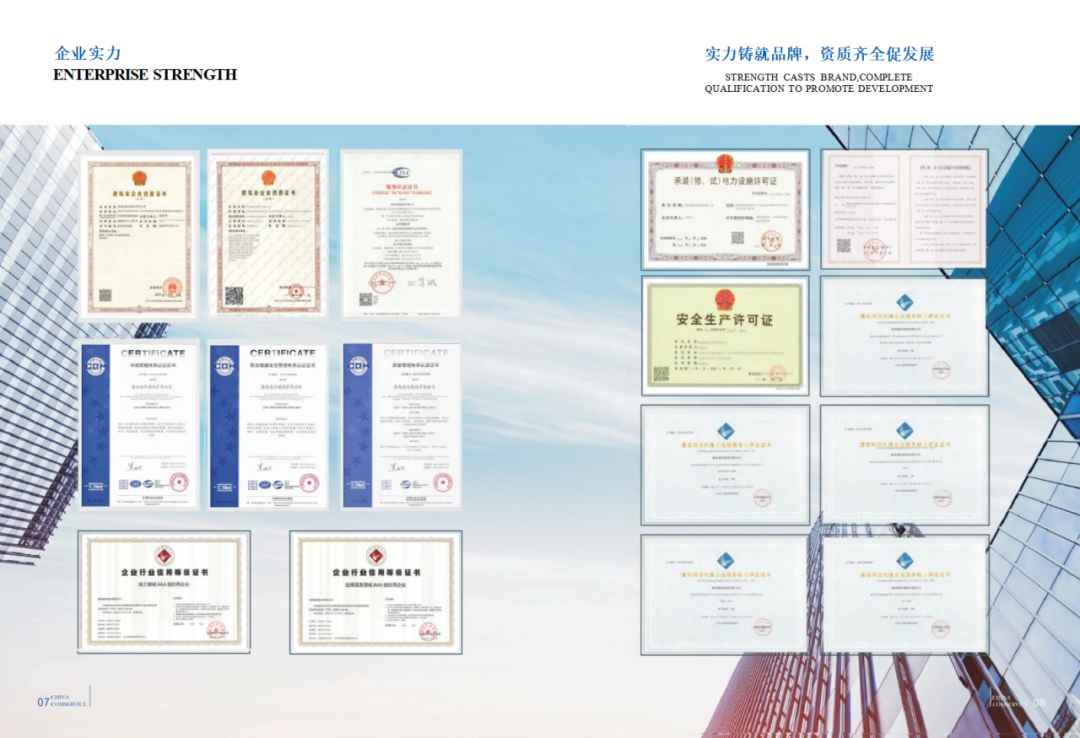The height and width of the screenshot is (738, 1080).
Task: Open the two-page open booklet license
Action: click(904, 209)
